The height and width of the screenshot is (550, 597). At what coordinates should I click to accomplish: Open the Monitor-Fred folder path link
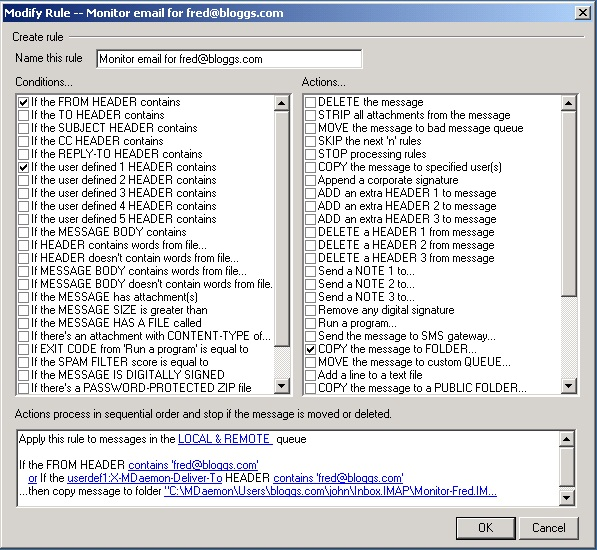click(x=330, y=491)
